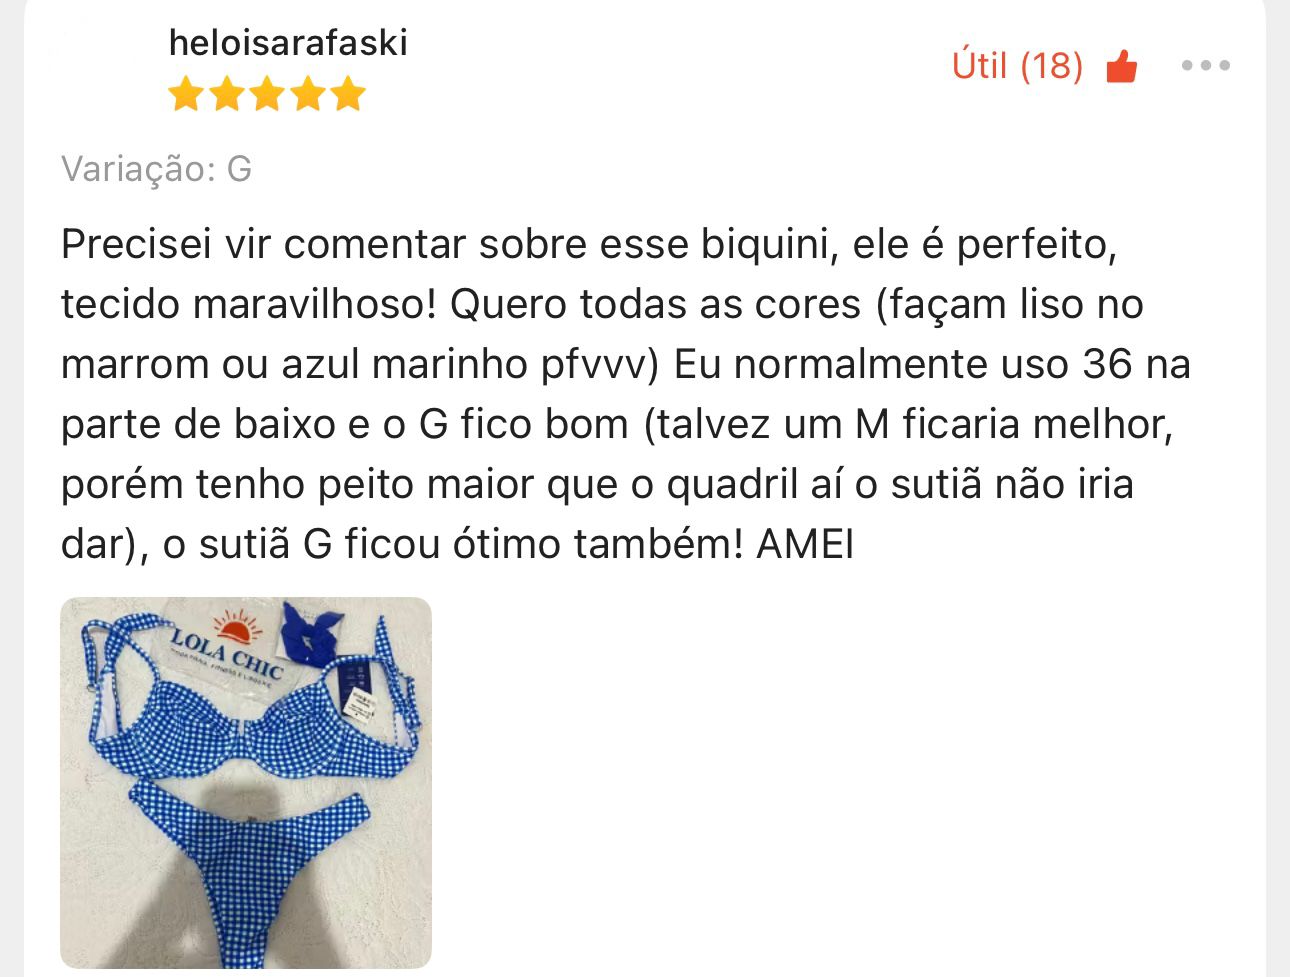Click the third rating star

(267, 95)
